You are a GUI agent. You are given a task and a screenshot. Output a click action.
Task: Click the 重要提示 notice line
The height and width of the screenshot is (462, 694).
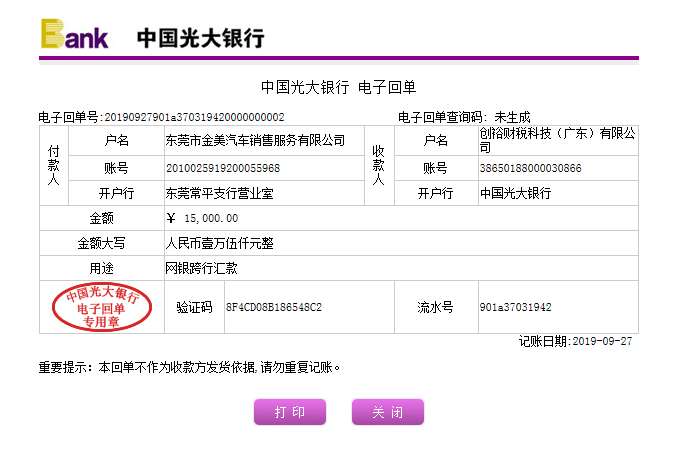[189, 367]
